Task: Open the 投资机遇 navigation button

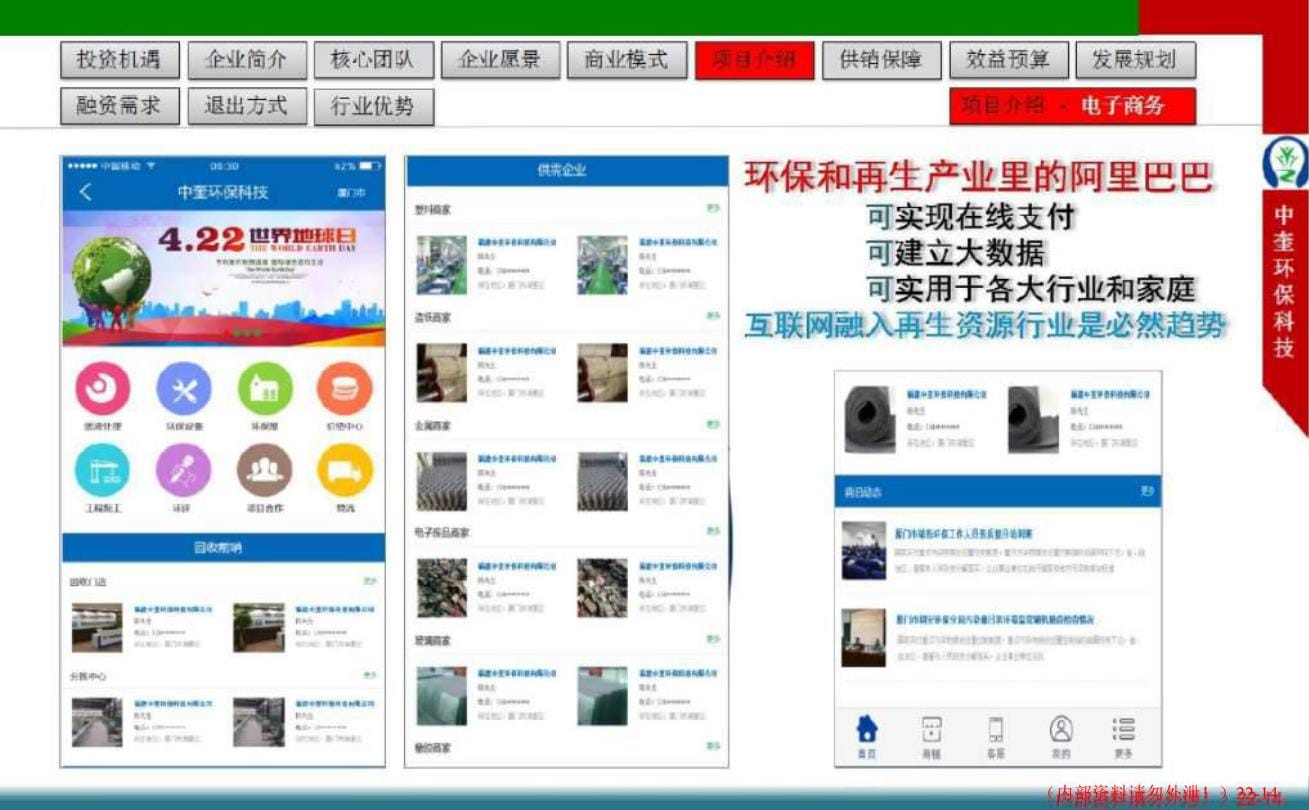Action: tap(119, 60)
